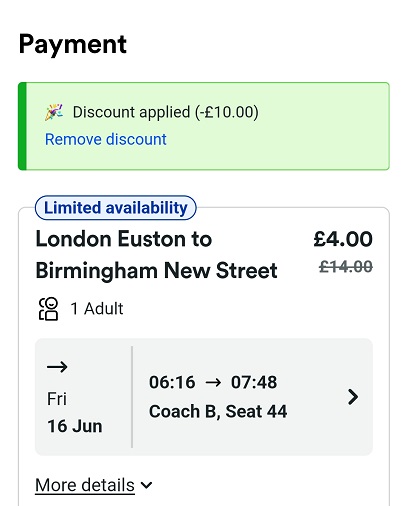
Task: Click the adult passenger icon
Action: point(48,309)
